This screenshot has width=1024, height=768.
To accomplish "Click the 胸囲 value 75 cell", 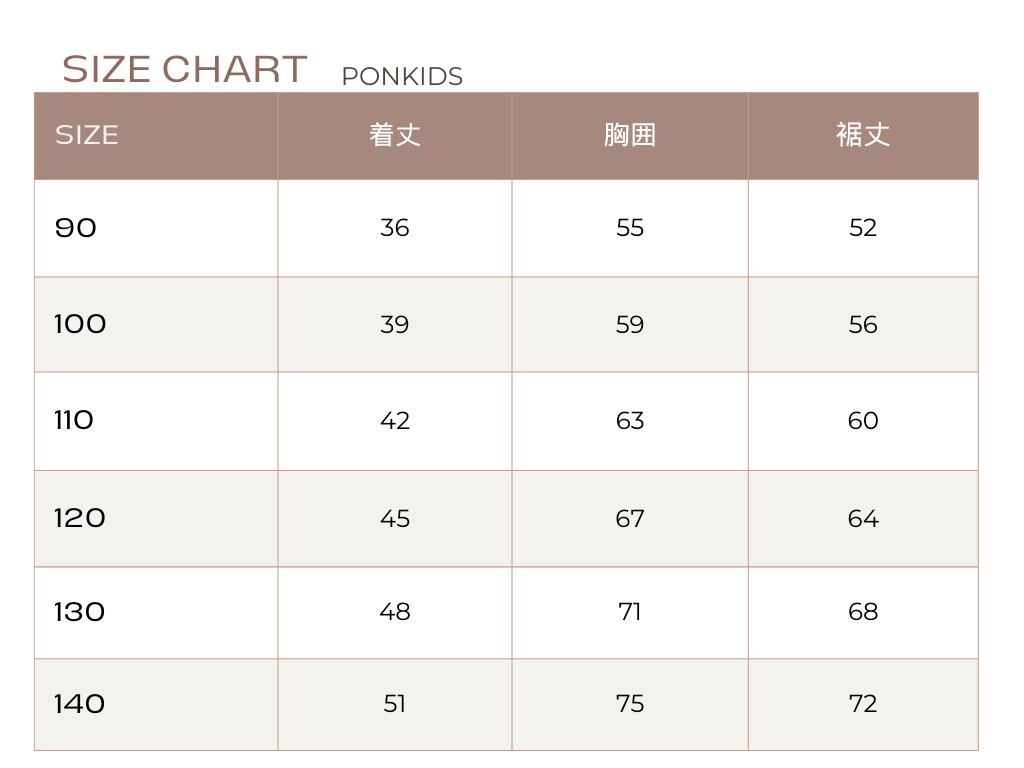I will click(630, 704).
